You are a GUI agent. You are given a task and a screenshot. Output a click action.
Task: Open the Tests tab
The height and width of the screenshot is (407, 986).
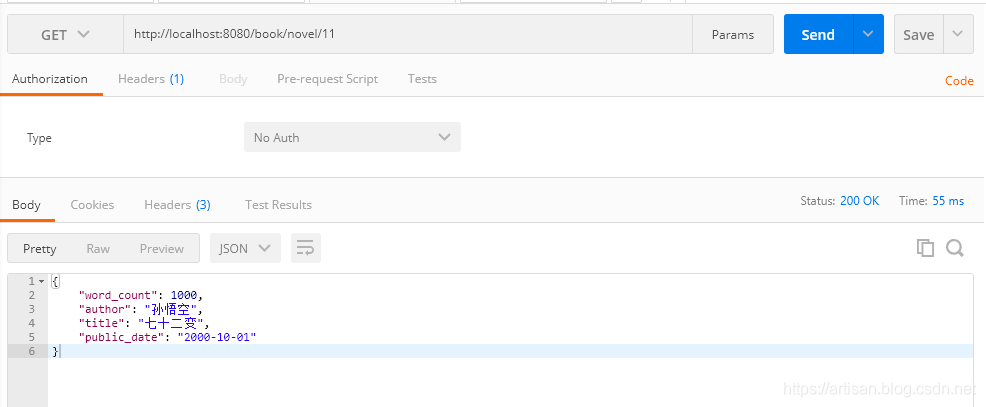(422, 79)
